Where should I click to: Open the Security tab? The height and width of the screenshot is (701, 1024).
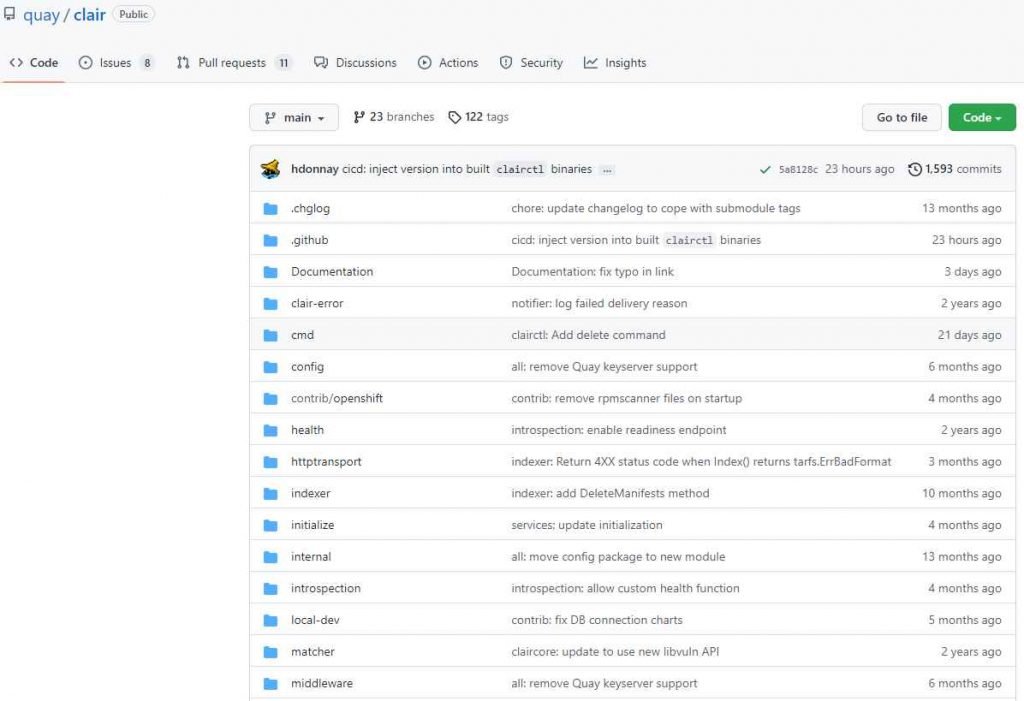point(531,63)
